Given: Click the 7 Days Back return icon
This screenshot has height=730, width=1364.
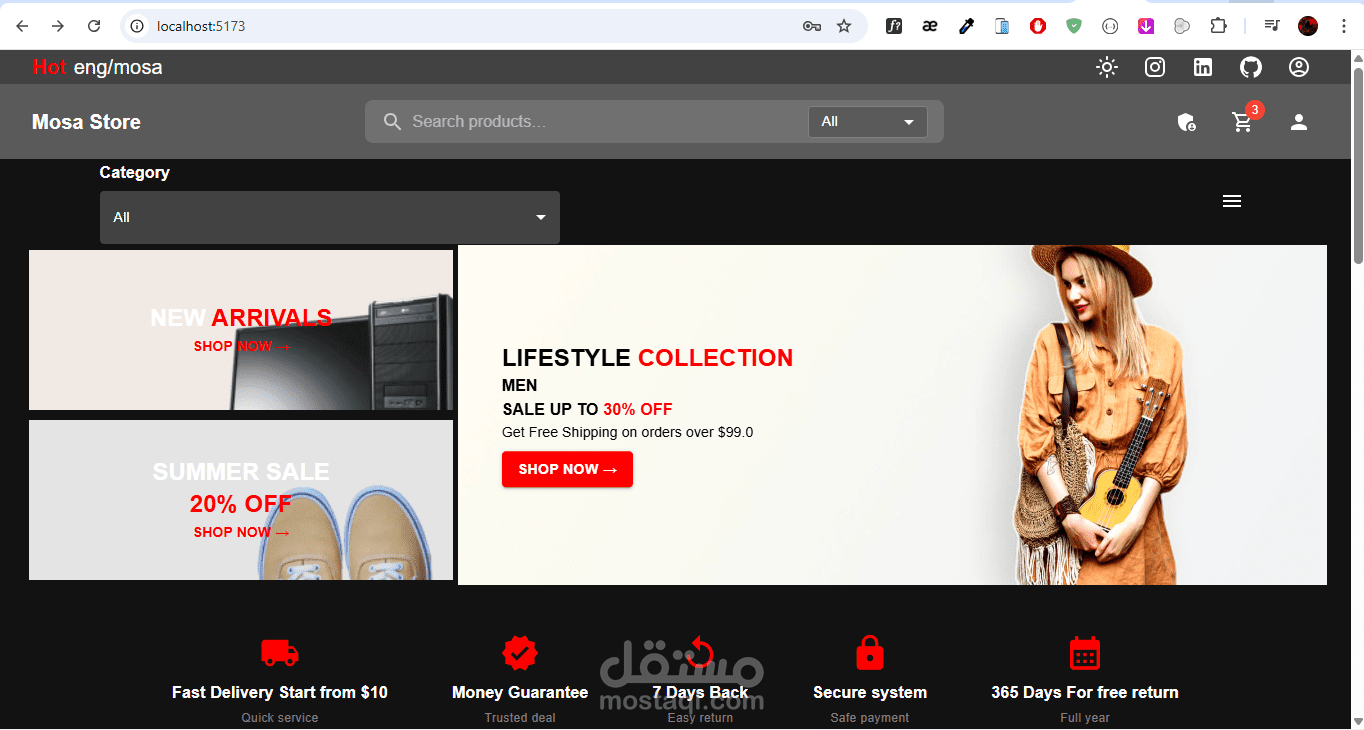Looking at the screenshot, I should click(x=700, y=654).
